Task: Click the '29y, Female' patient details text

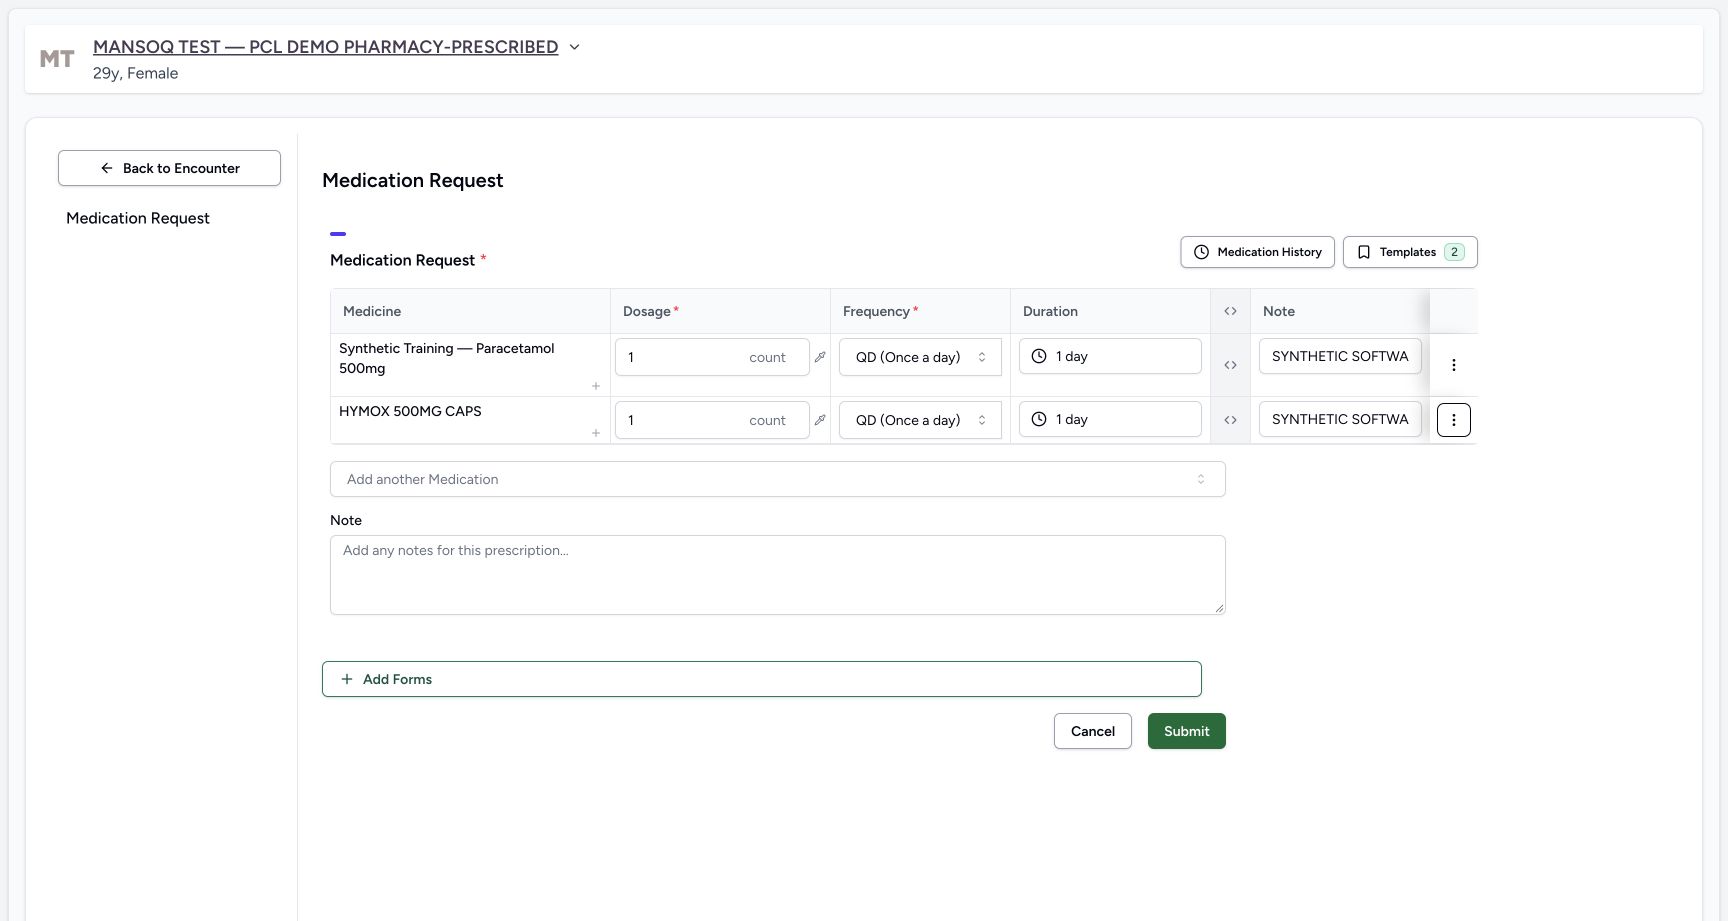Action: 136,73
